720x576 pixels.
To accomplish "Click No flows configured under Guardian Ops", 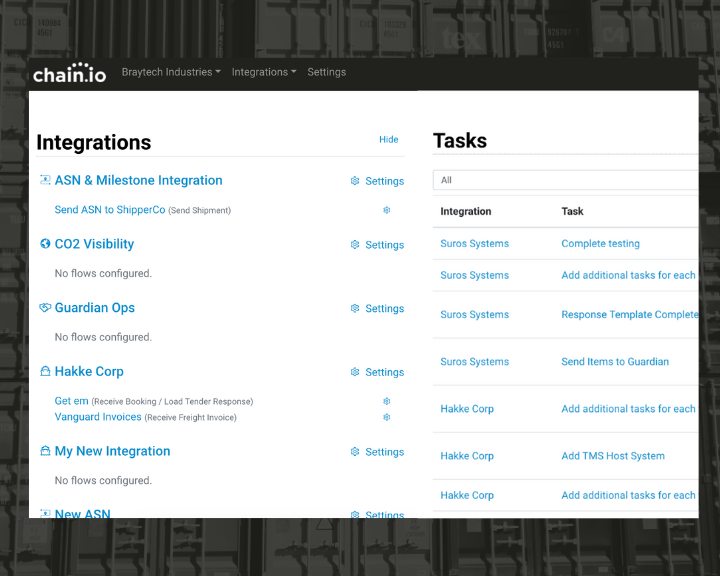I will 103,337.
